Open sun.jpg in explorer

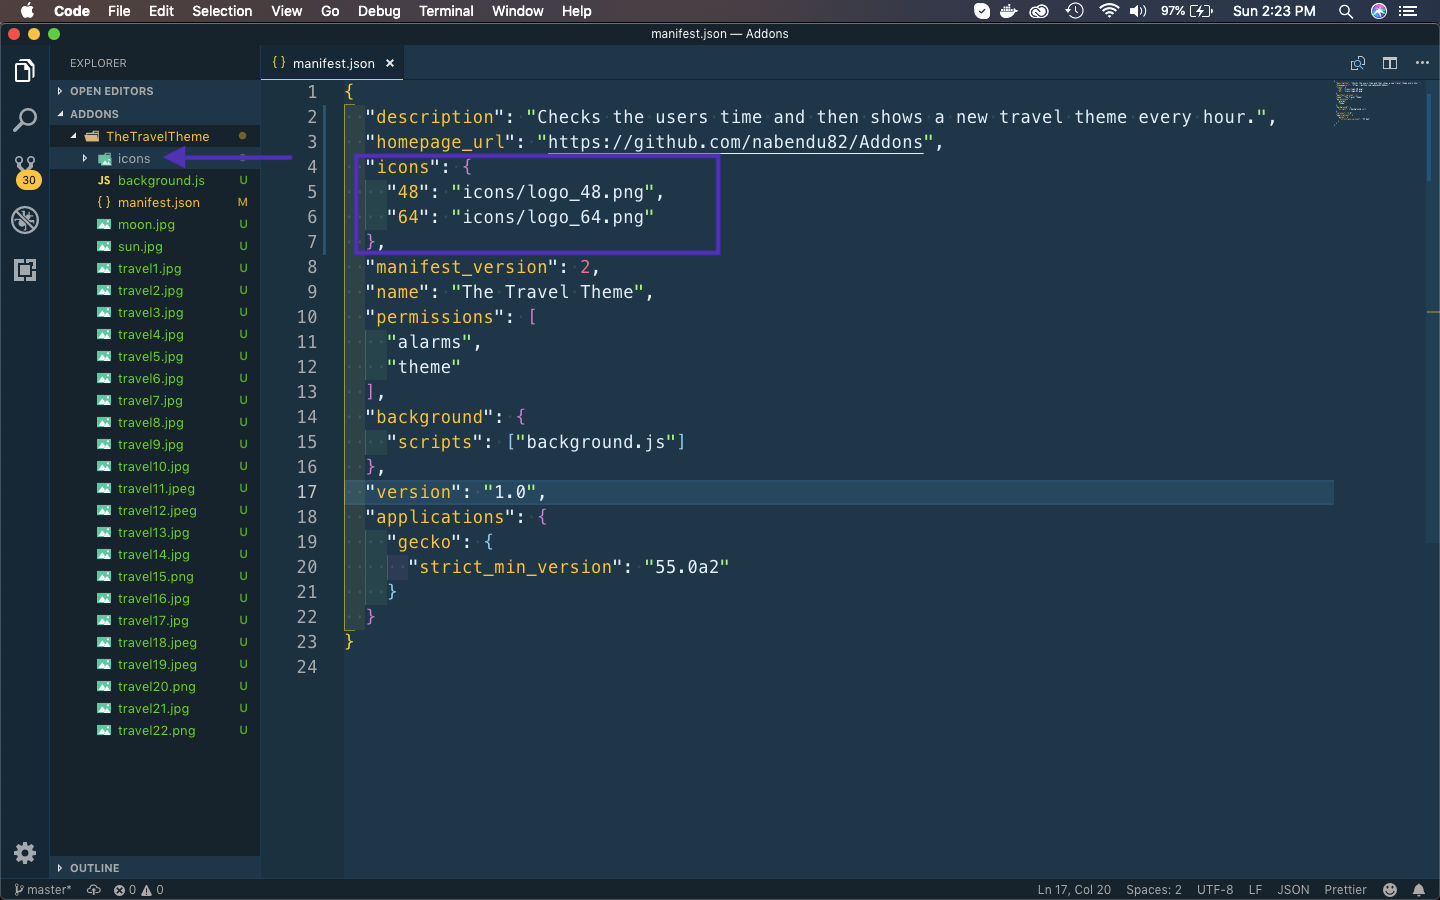[x=155, y=247]
